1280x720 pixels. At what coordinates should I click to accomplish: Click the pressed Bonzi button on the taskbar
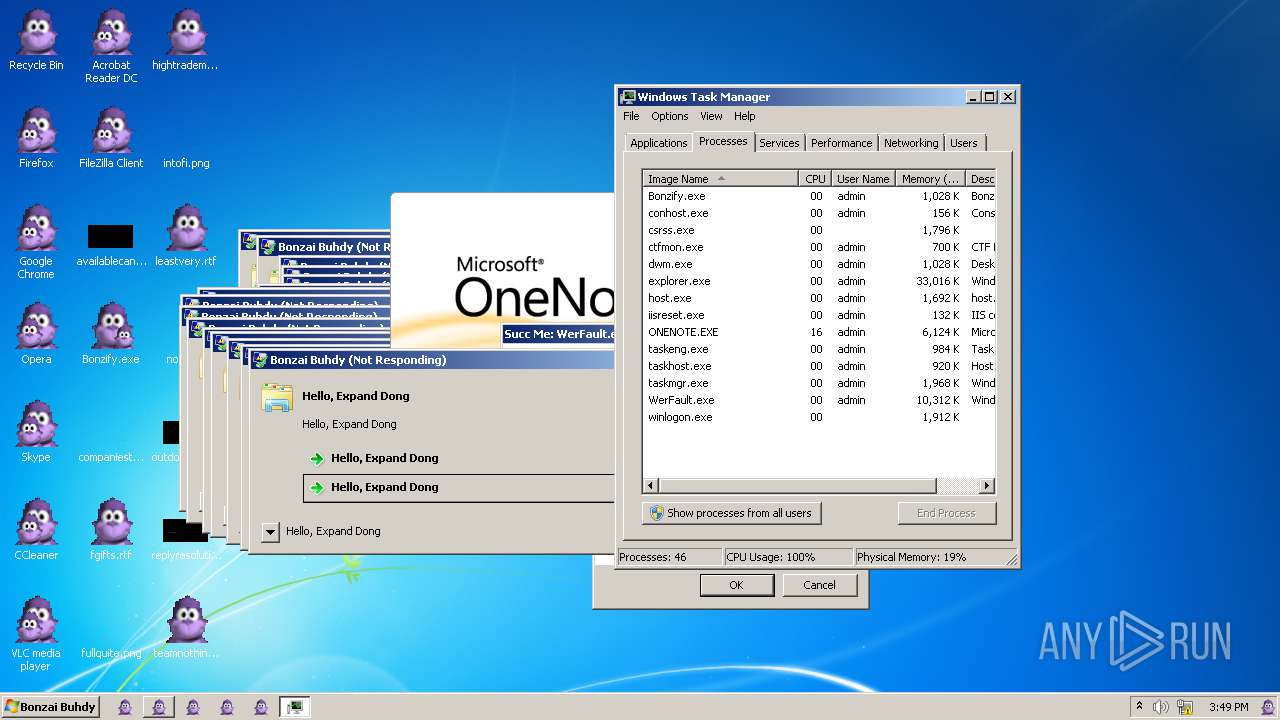click(158, 707)
